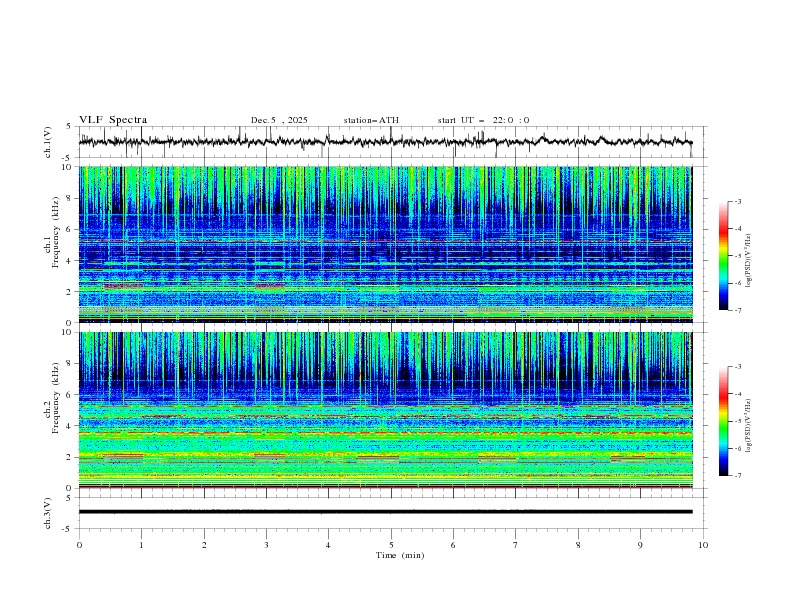The width and height of the screenshot is (792, 612).
Task: Click the "4" kHz tick of ch.1 spectrogram
Action: tap(71, 261)
